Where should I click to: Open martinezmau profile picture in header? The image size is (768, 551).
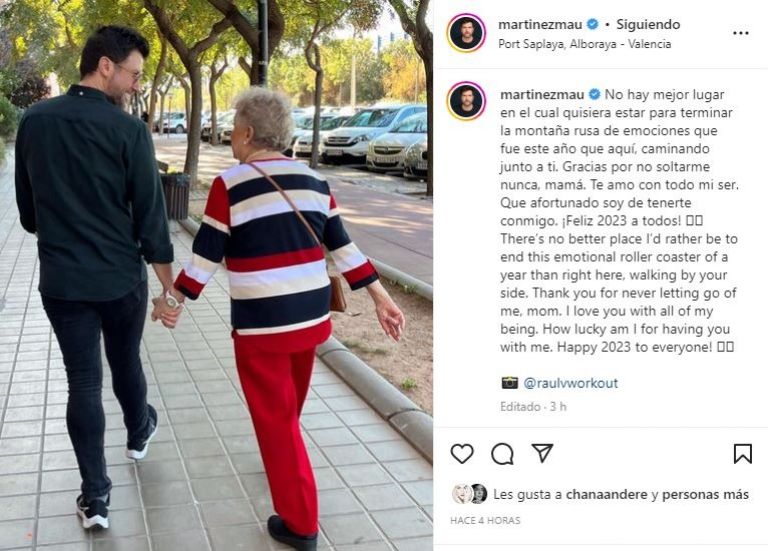coord(466,33)
